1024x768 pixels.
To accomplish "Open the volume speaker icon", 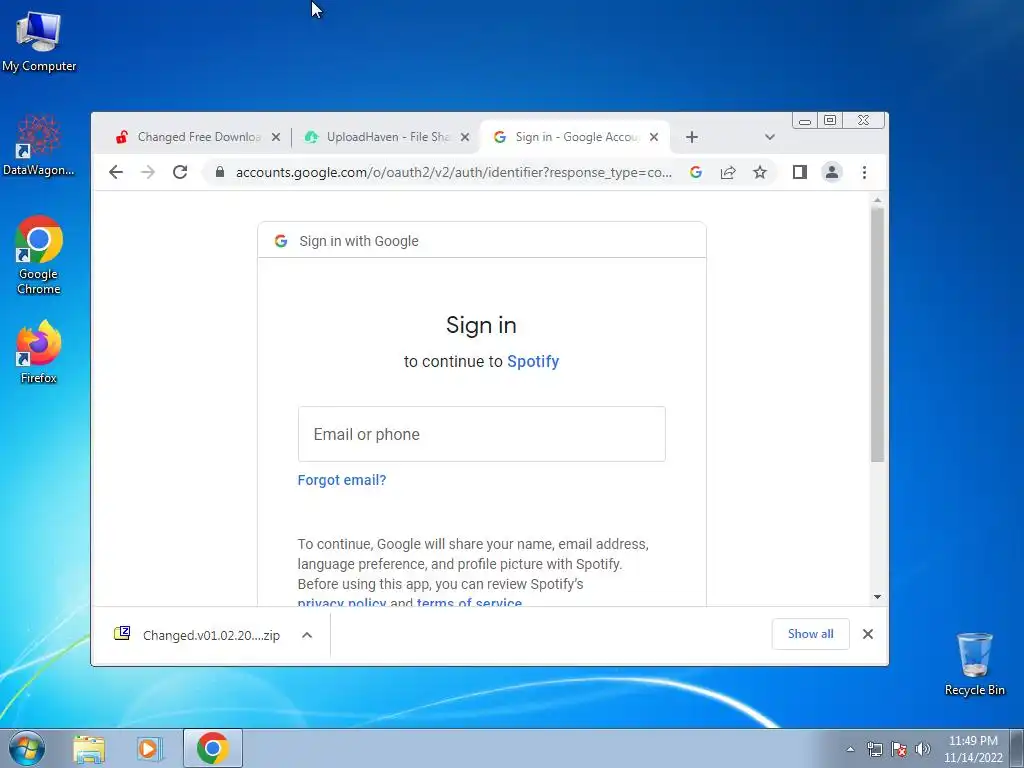I will click(x=923, y=749).
